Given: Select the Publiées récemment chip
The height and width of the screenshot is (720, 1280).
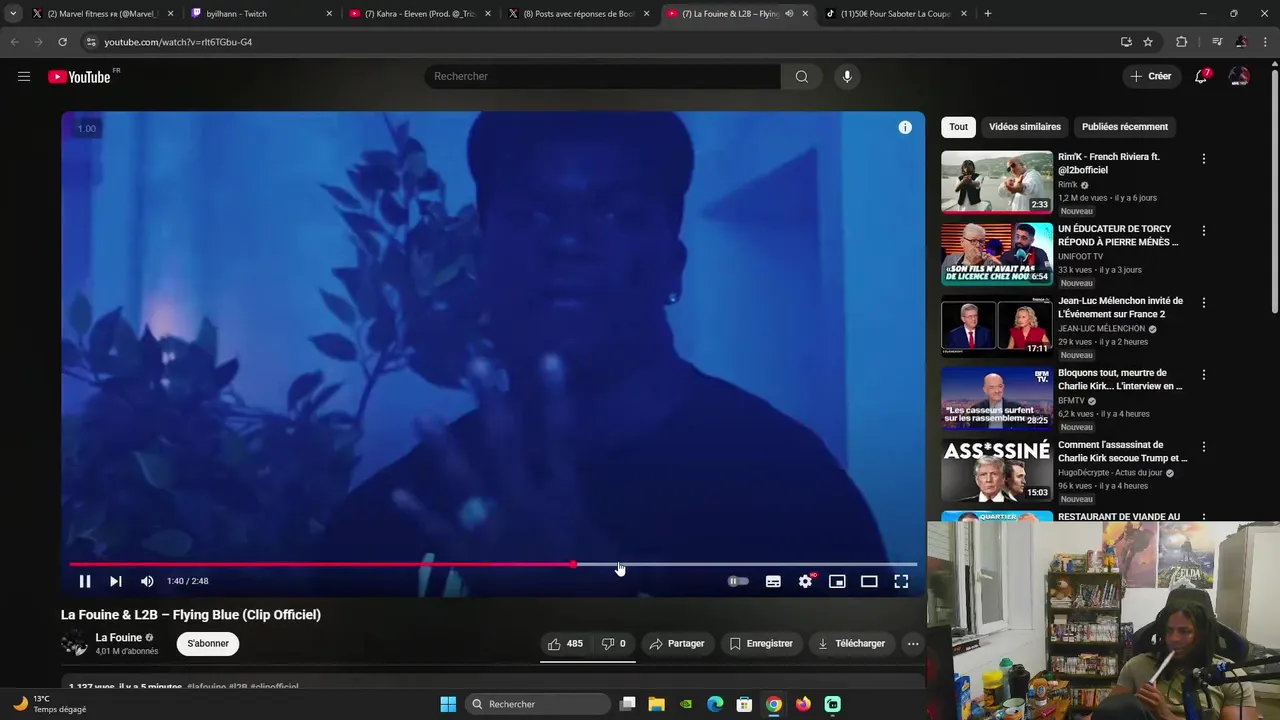Looking at the screenshot, I should pos(1125,127).
